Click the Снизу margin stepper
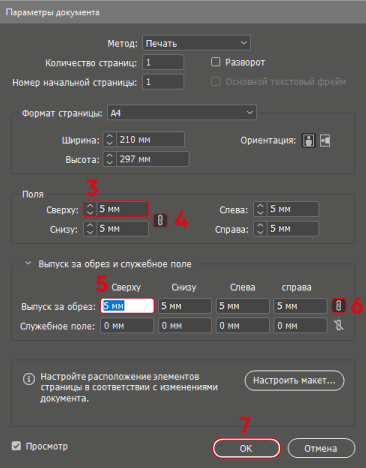The image size is (366, 468). (90, 229)
